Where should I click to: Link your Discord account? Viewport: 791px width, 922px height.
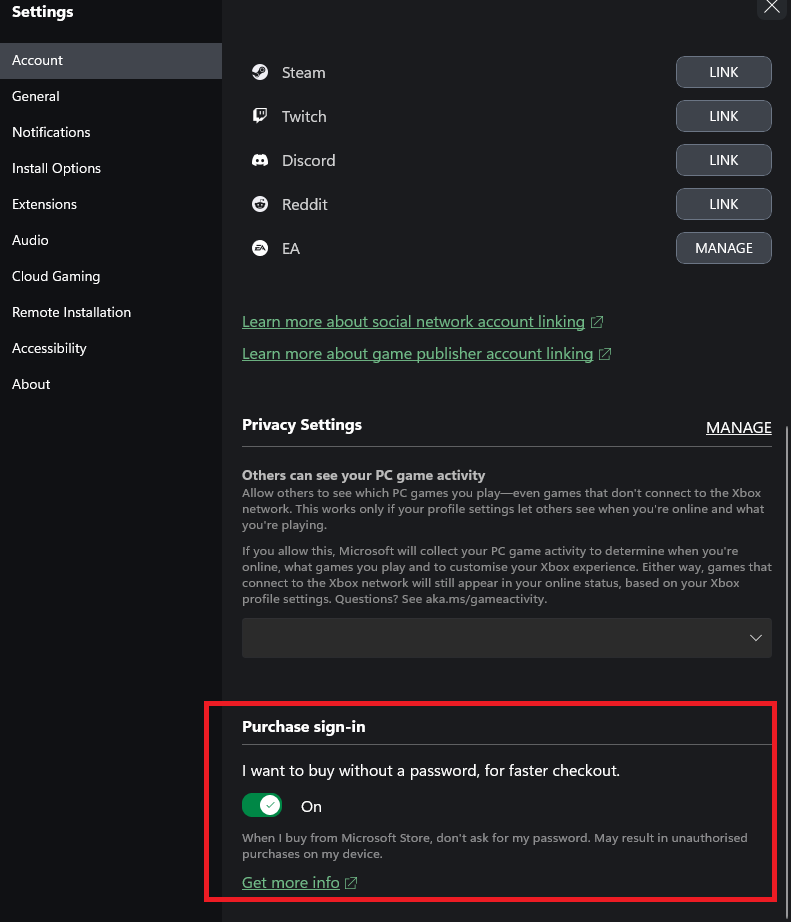pos(723,160)
